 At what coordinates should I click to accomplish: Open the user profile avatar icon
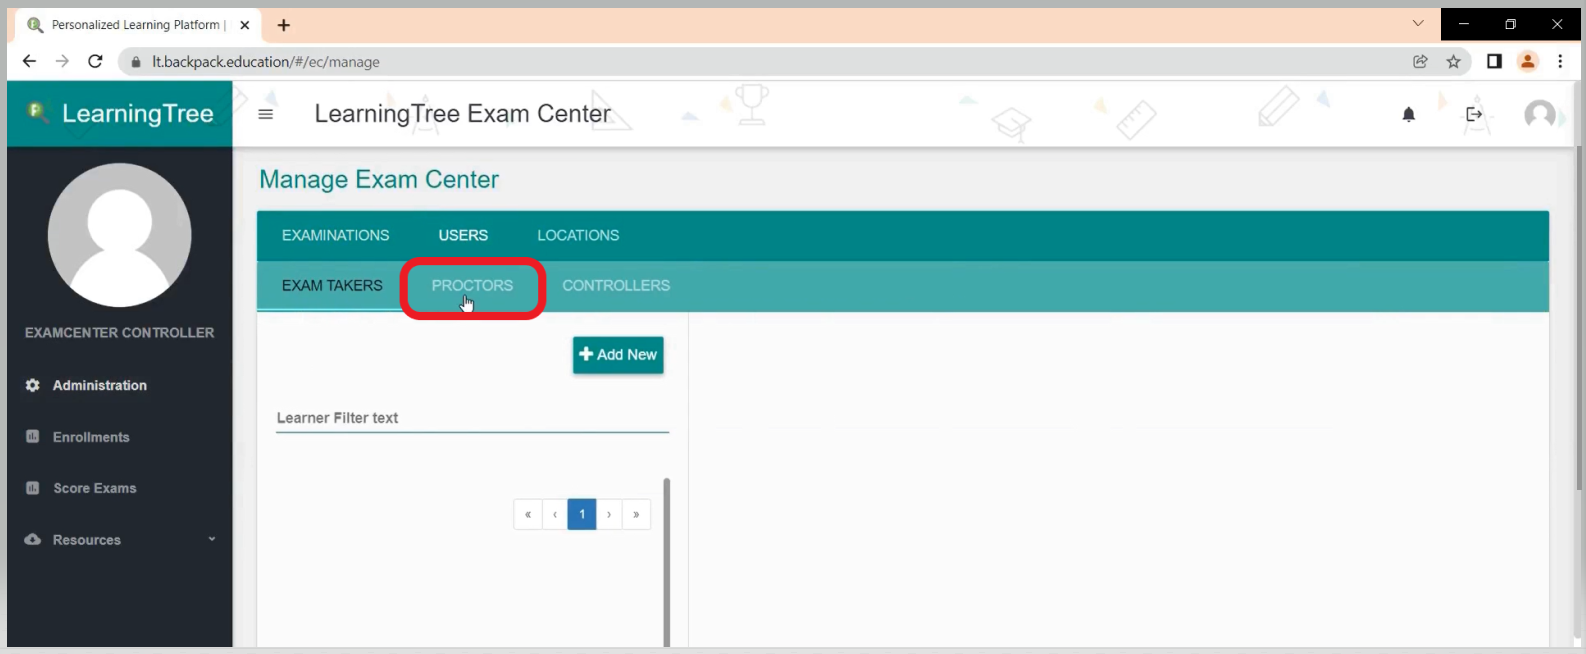point(1539,115)
